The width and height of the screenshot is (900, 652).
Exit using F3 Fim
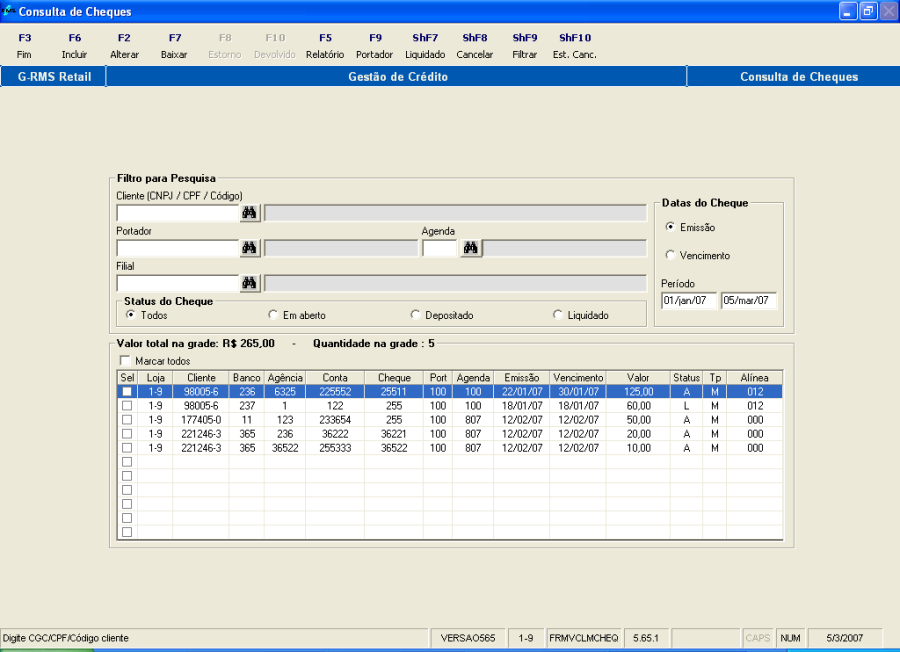click(24, 46)
